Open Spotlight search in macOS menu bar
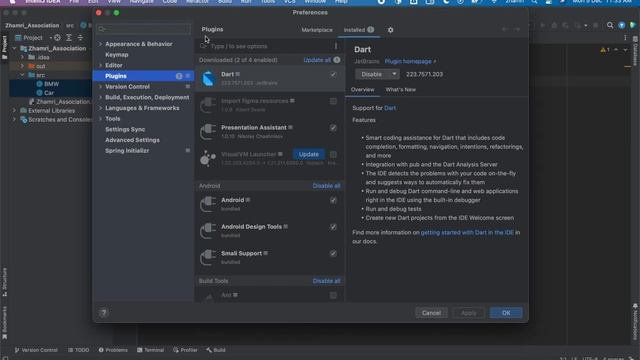The height and width of the screenshot is (360, 640). click(534, 2)
